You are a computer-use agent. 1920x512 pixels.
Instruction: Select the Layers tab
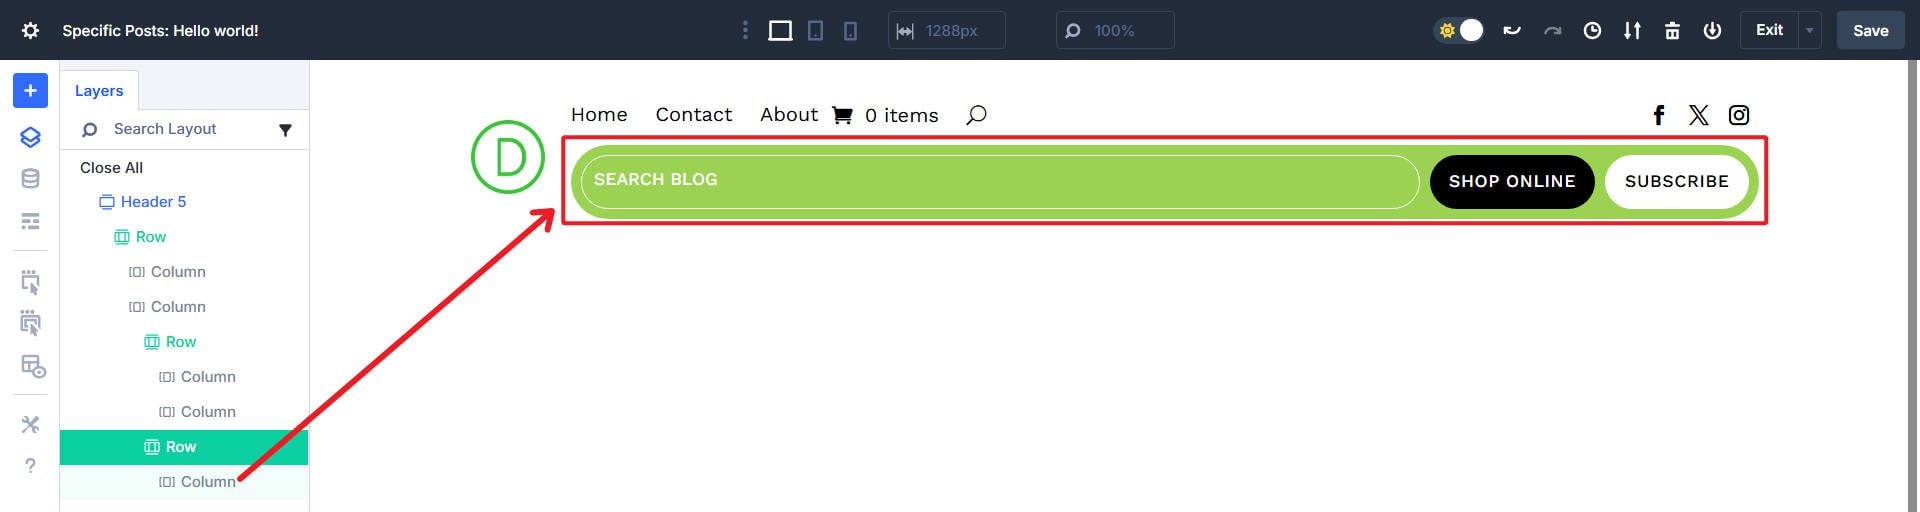click(99, 91)
